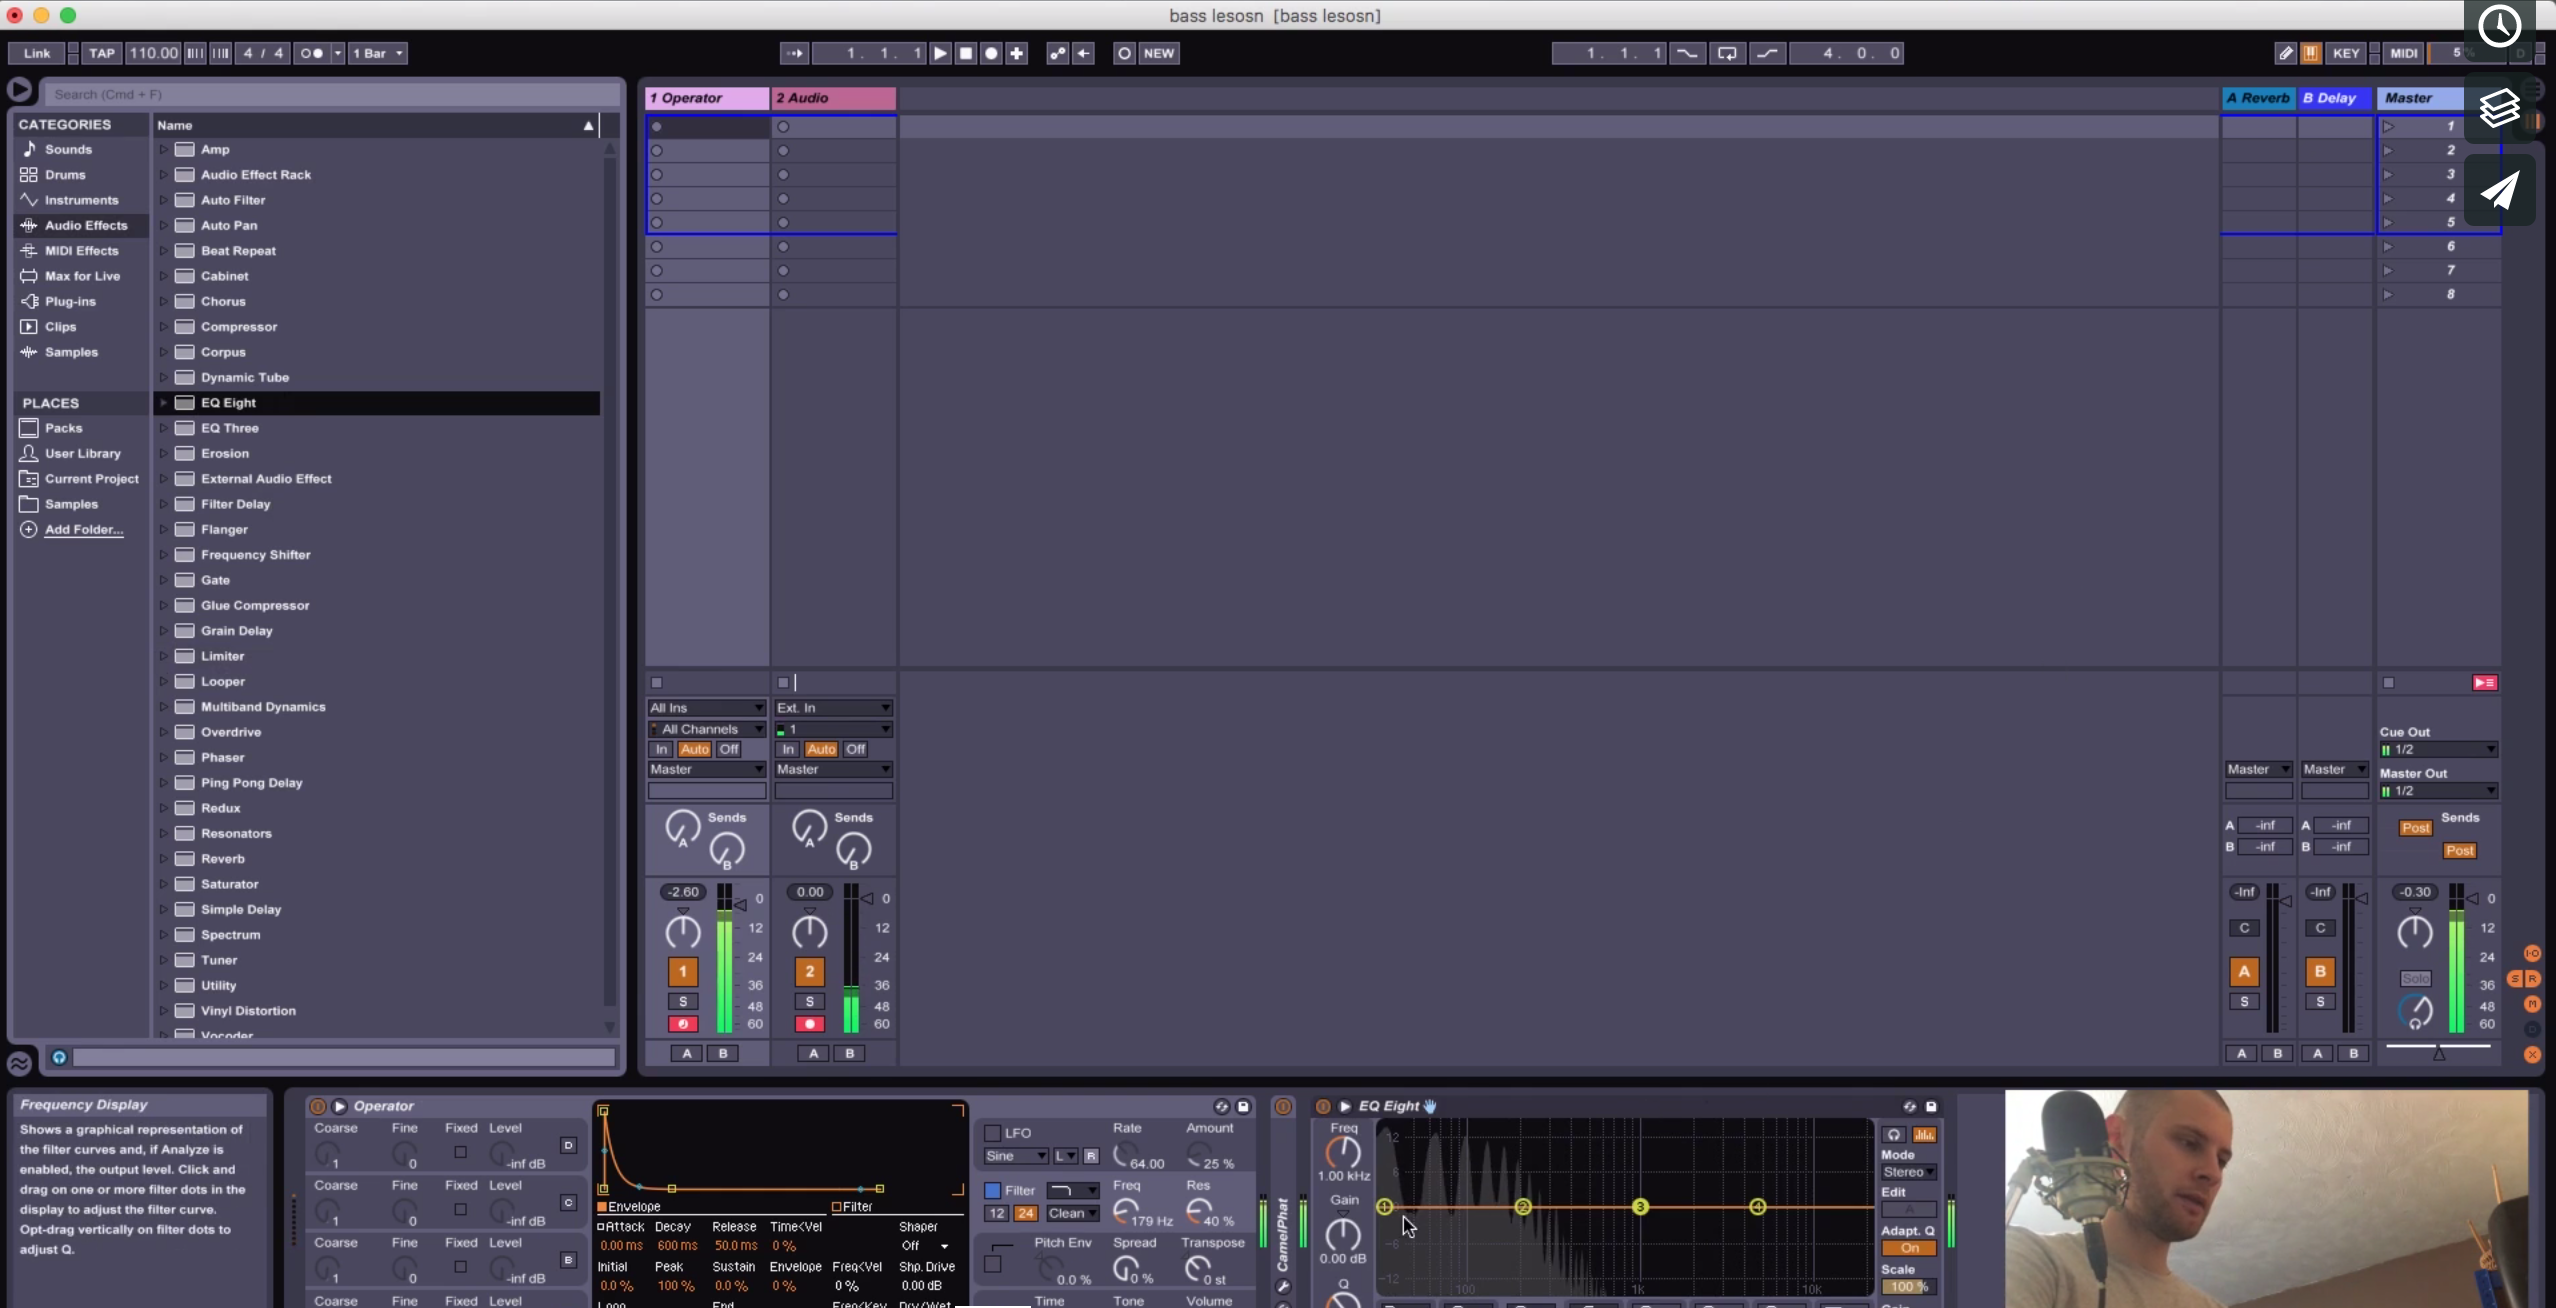Image resolution: width=2556 pixels, height=1308 pixels.
Task: Click the groove pool wave icon
Action: (x=19, y=1063)
